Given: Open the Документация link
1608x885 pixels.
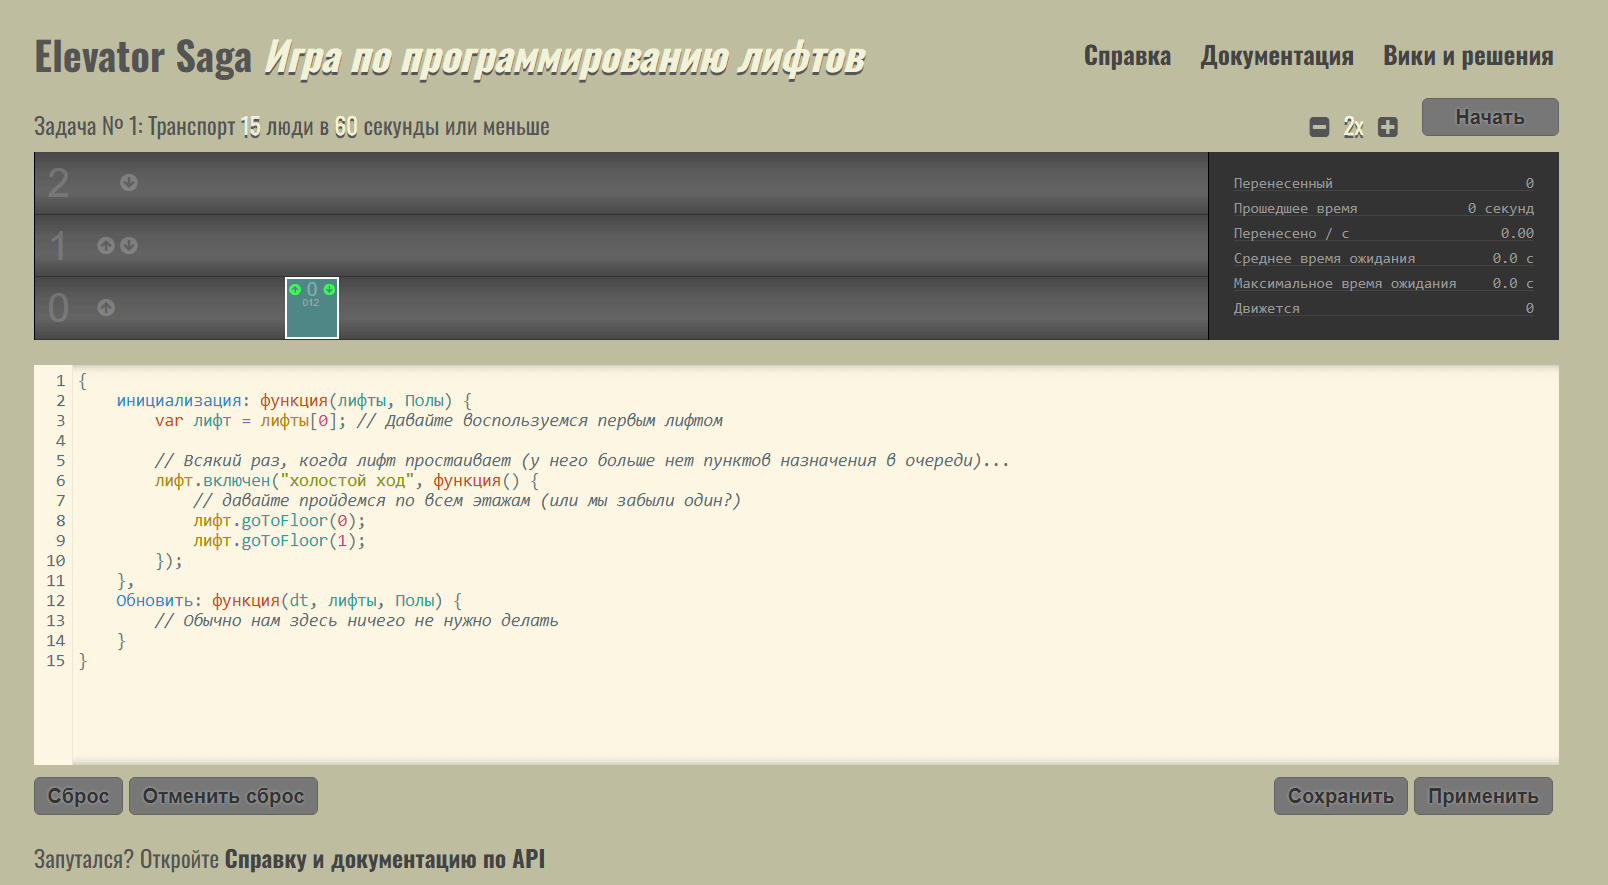Looking at the screenshot, I should [1277, 56].
